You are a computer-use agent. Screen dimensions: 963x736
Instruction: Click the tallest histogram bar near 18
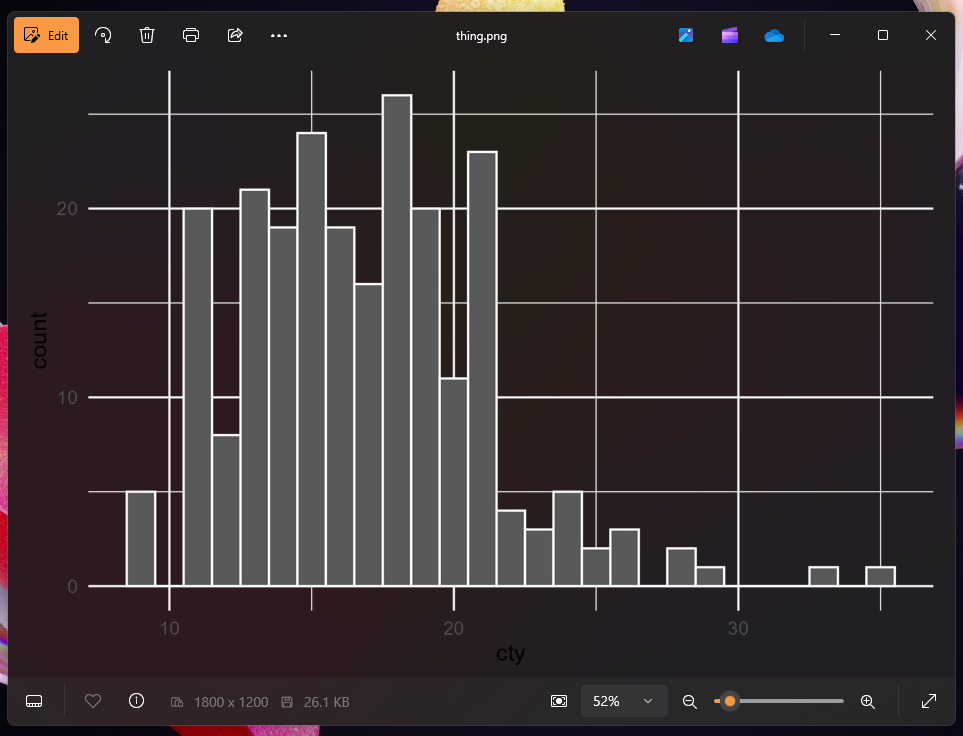pos(397,340)
